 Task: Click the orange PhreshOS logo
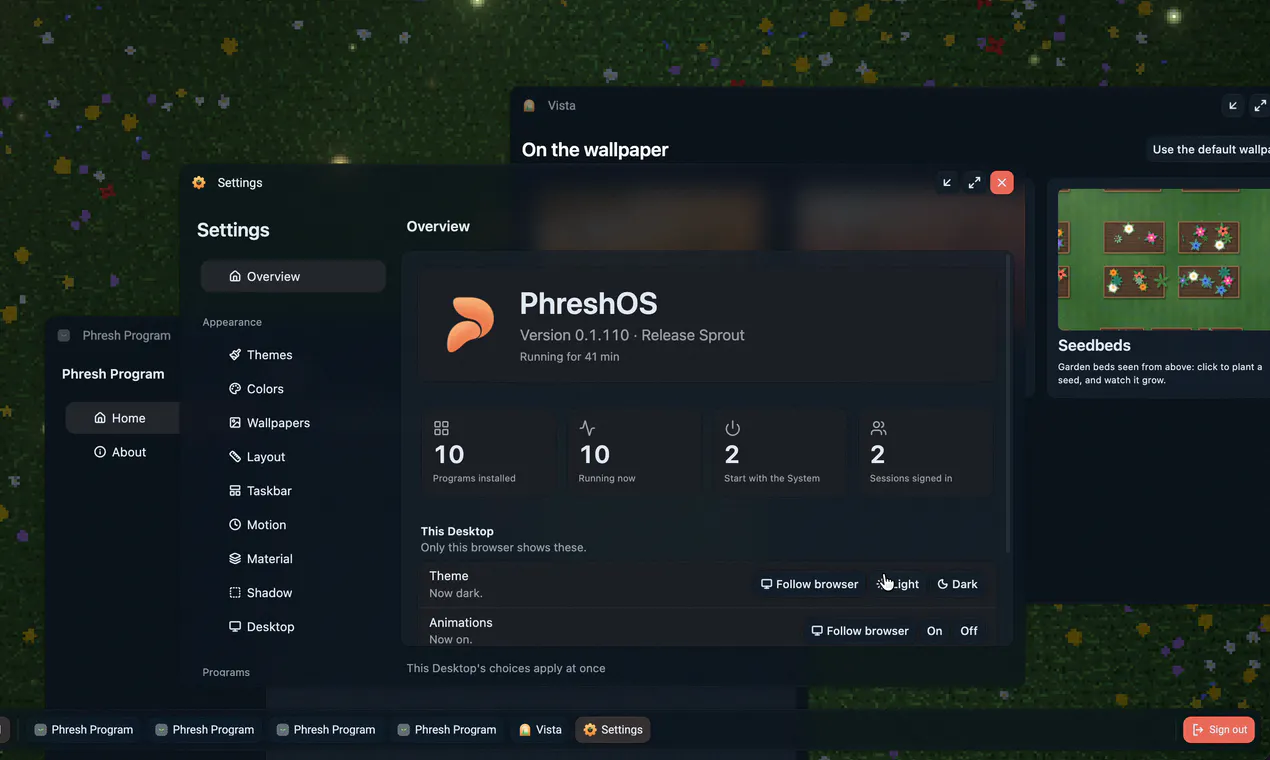(x=470, y=324)
